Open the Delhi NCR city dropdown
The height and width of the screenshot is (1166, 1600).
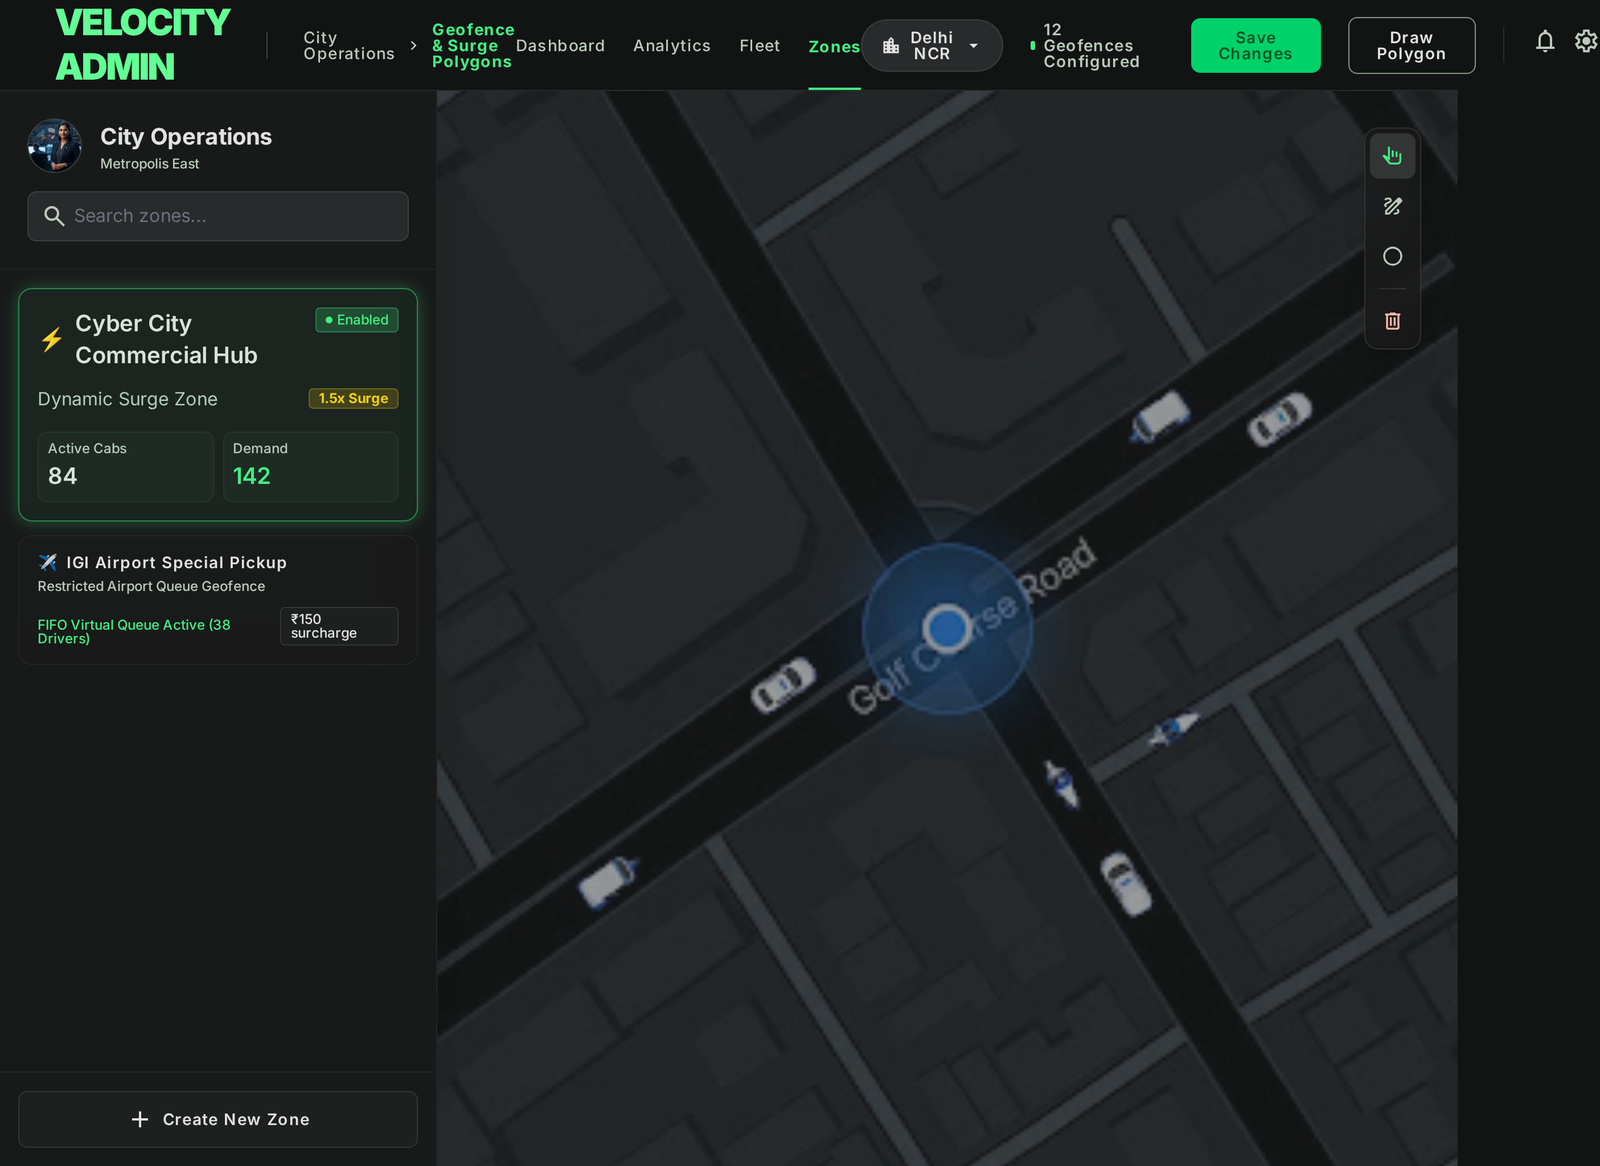[x=932, y=46]
